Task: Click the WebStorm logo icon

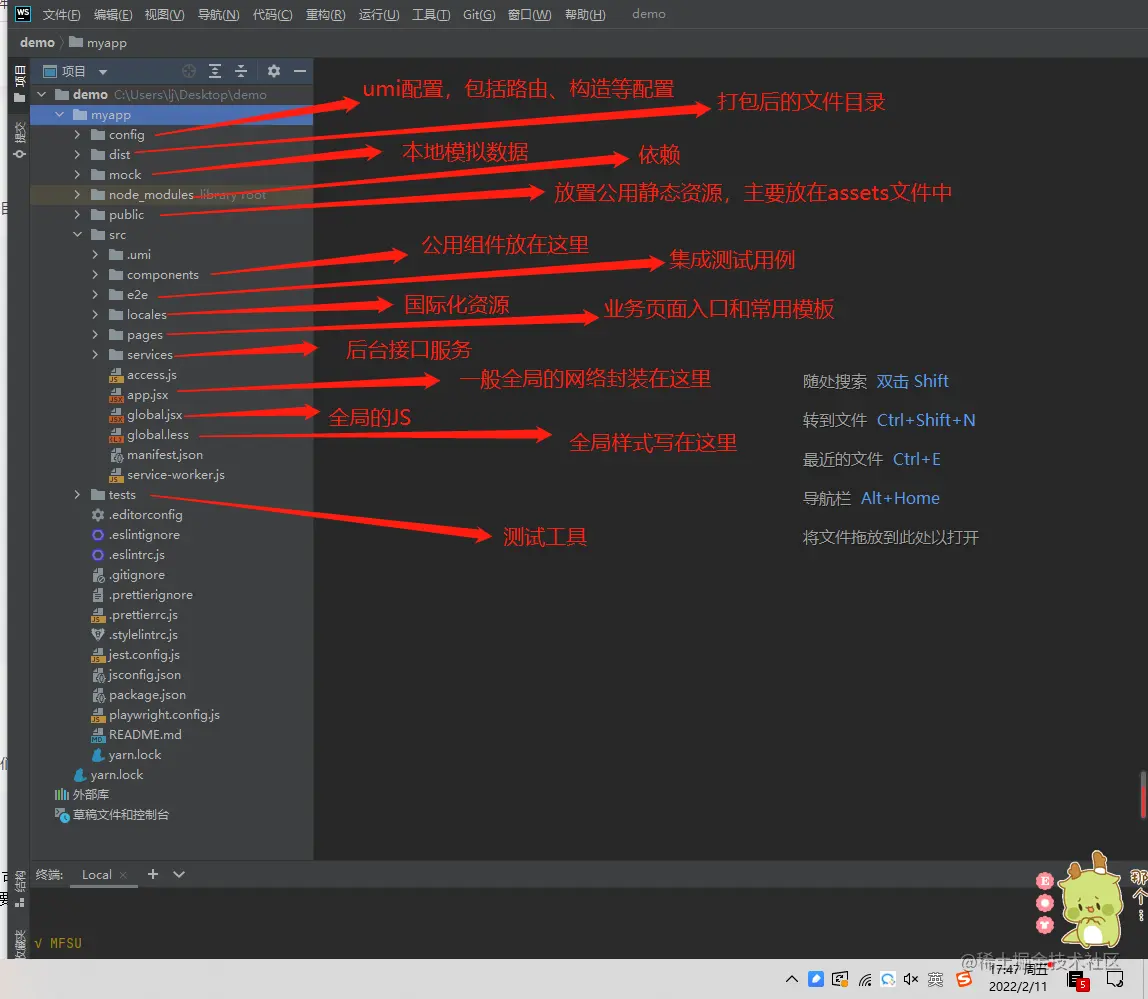Action: [x=23, y=13]
